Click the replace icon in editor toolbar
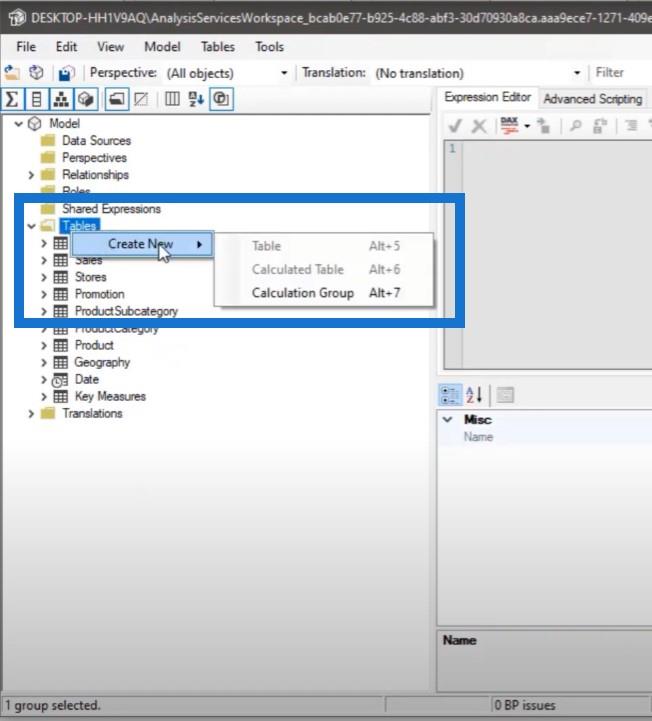The width and height of the screenshot is (652, 721). click(x=600, y=125)
